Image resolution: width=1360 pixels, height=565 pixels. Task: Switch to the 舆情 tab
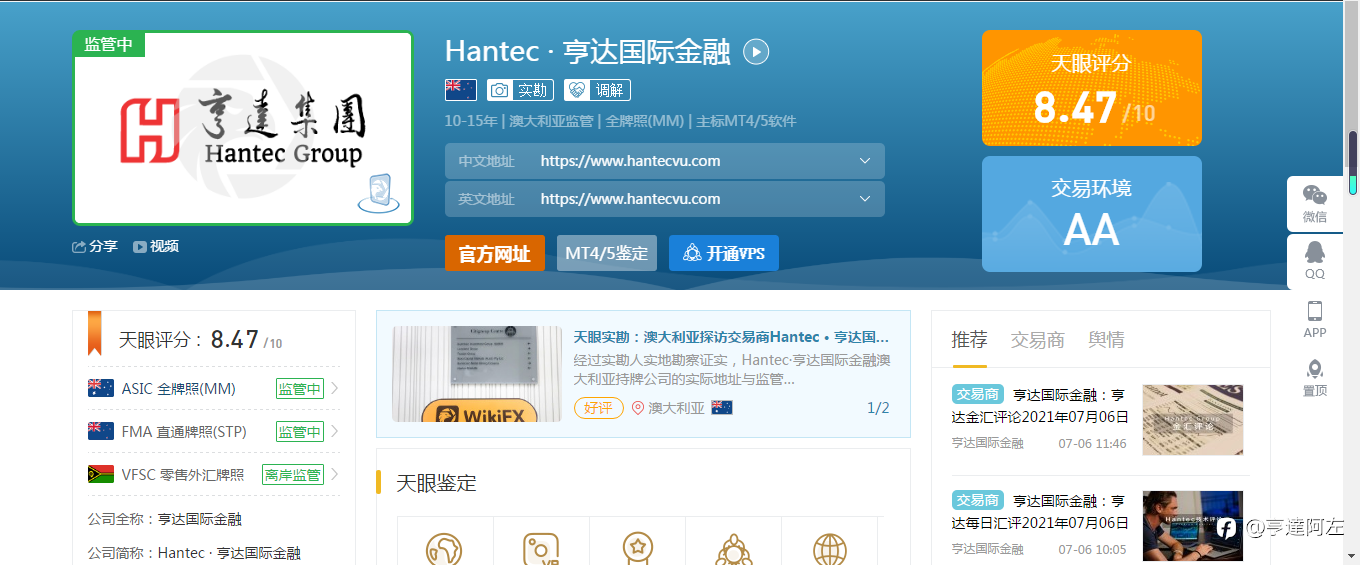[1106, 340]
